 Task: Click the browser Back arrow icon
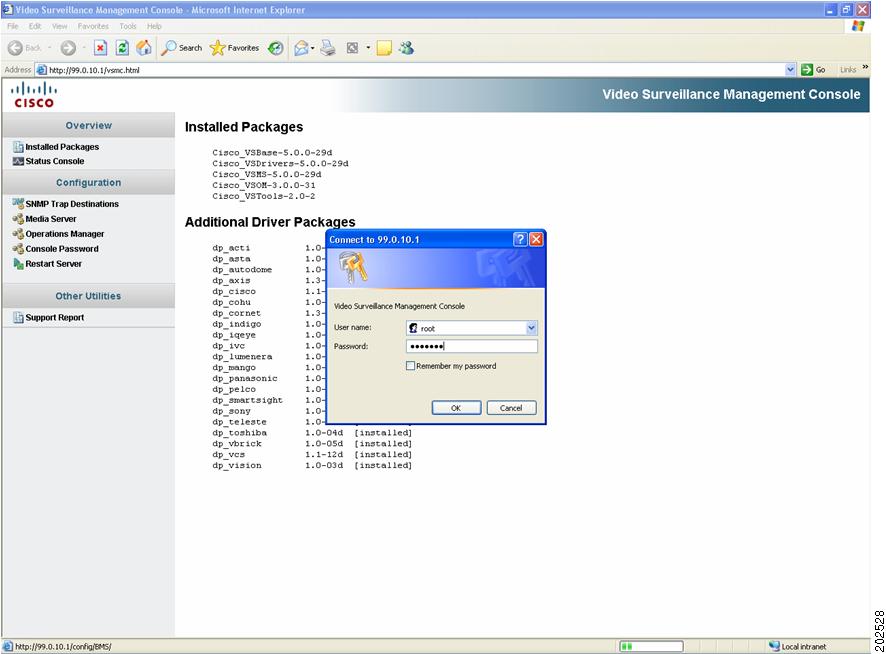point(15,48)
